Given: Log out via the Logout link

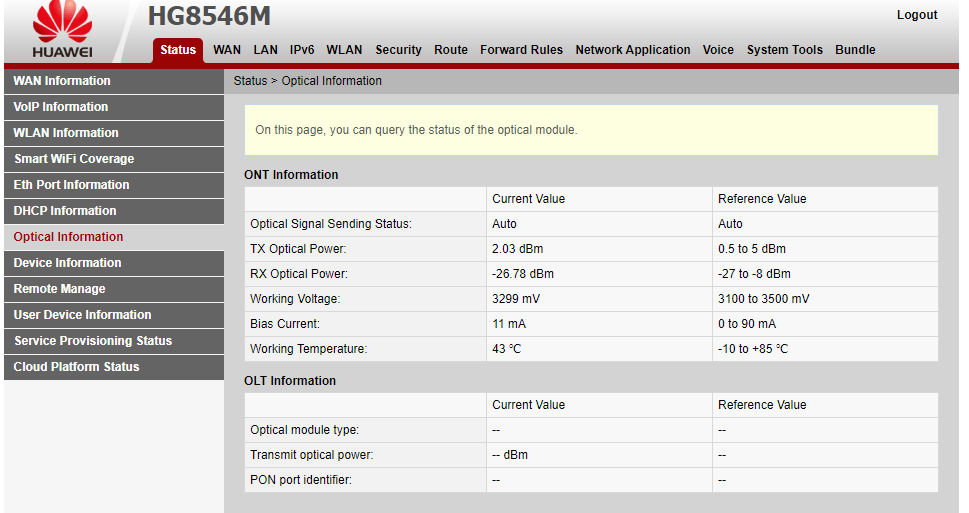Looking at the screenshot, I should coord(916,15).
